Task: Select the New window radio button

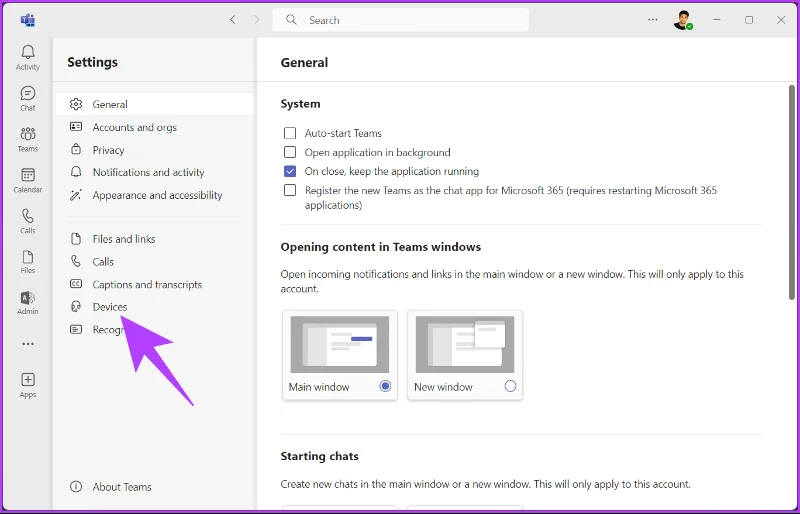Action: pos(510,386)
